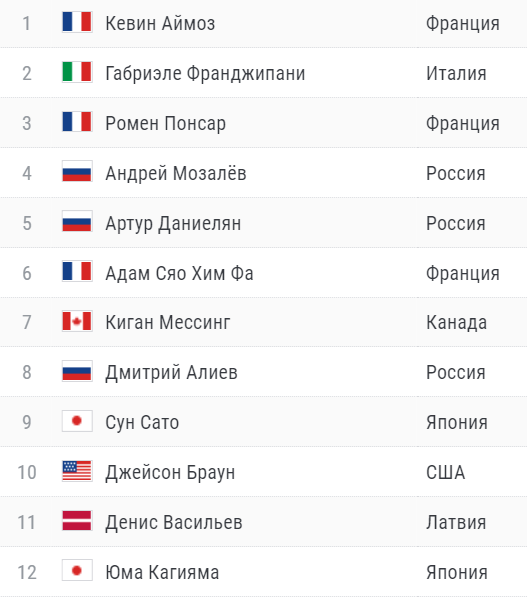The height and width of the screenshot is (604, 527).
Task: Click the Canadian flag beside Киган Мессинг
Action: (77, 321)
